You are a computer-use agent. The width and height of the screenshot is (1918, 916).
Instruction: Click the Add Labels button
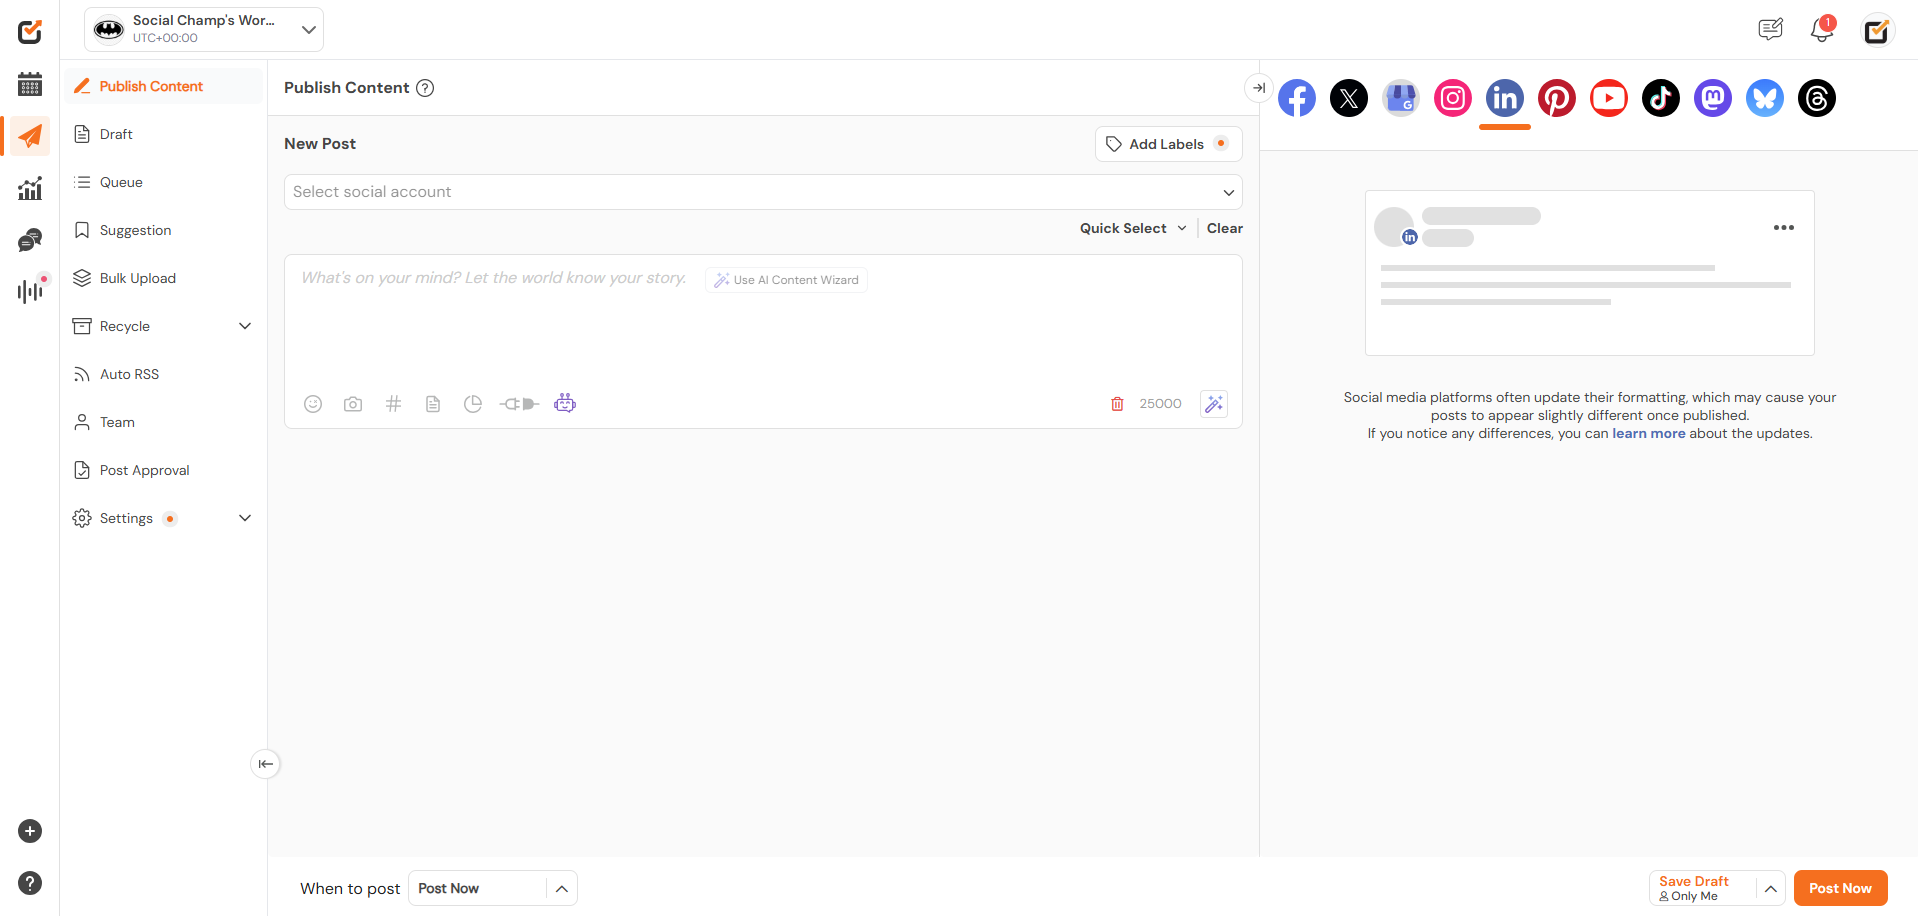point(1168,144)
